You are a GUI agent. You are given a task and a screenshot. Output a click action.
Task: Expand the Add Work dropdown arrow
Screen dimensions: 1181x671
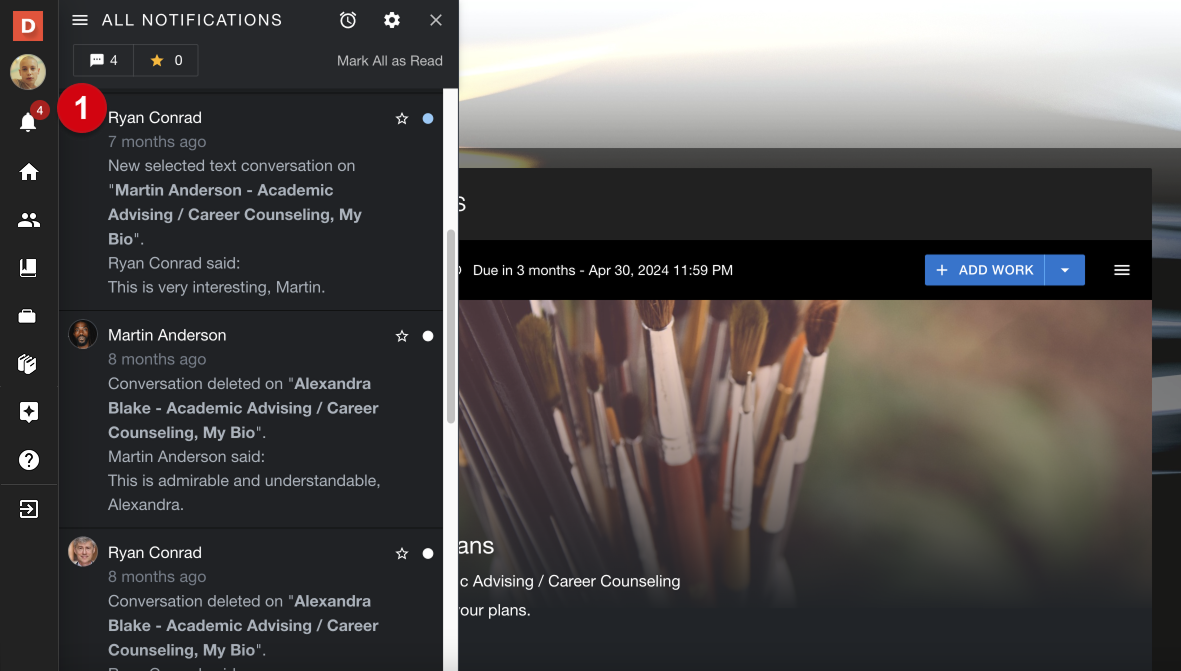click(x=1065, y=270)
